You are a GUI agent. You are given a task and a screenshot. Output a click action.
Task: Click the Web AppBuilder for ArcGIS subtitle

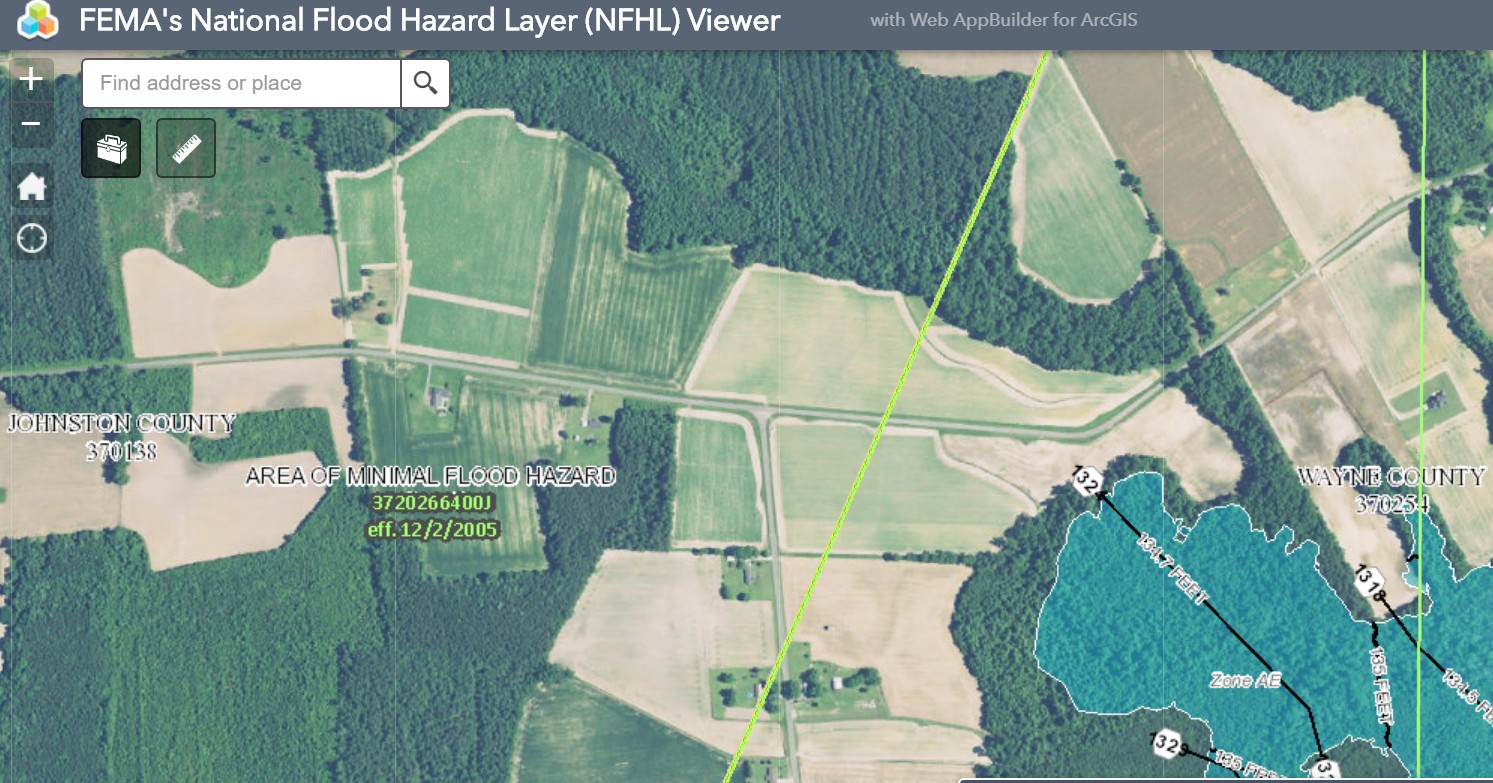[1003, 20]
